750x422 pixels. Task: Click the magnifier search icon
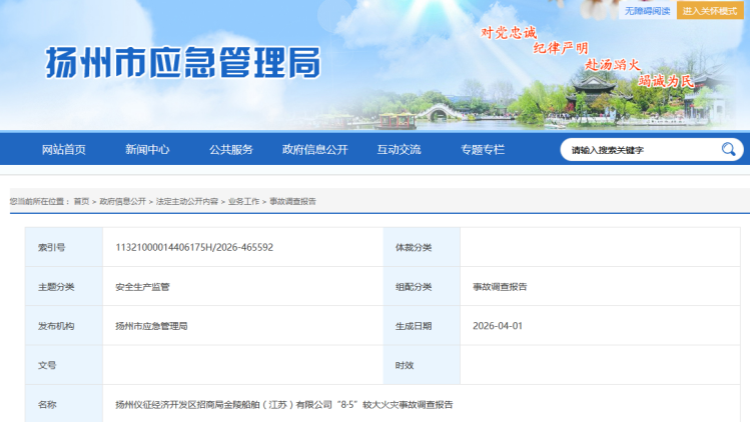728,150
